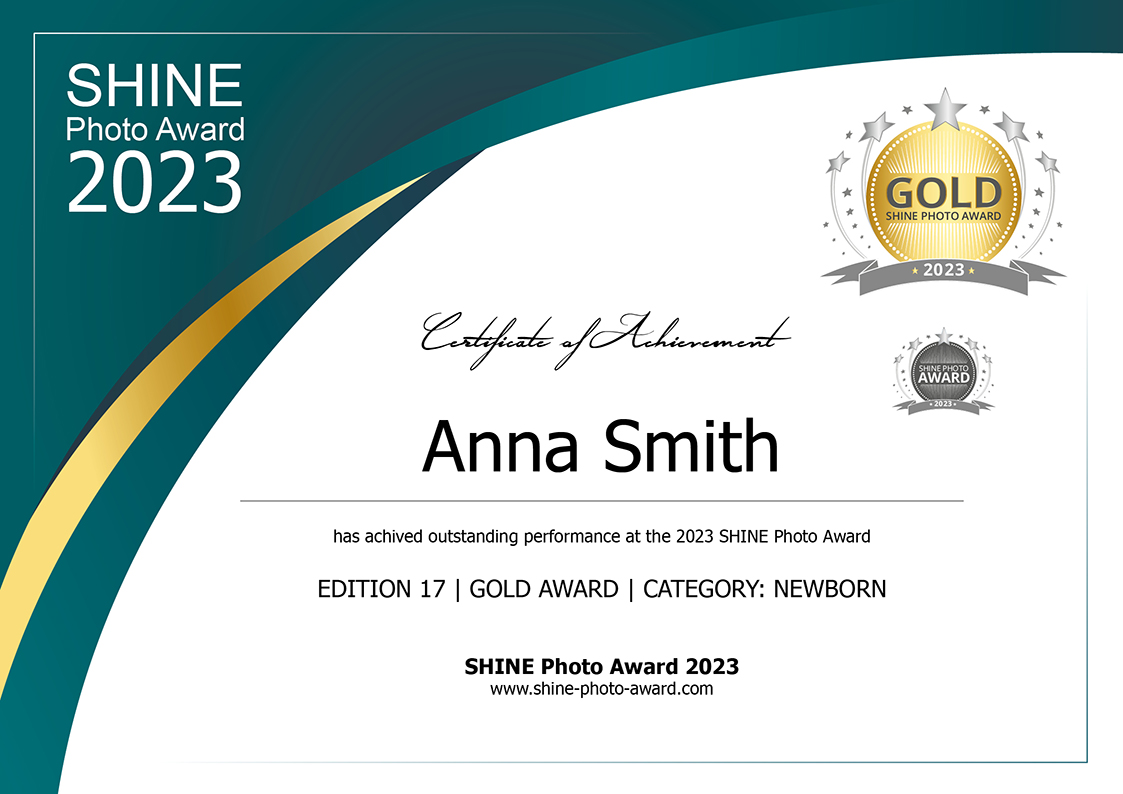Click the sentence about outstanding performance
The height and width of the screenshot is (794, 1123).
click(x=601, y=537)
